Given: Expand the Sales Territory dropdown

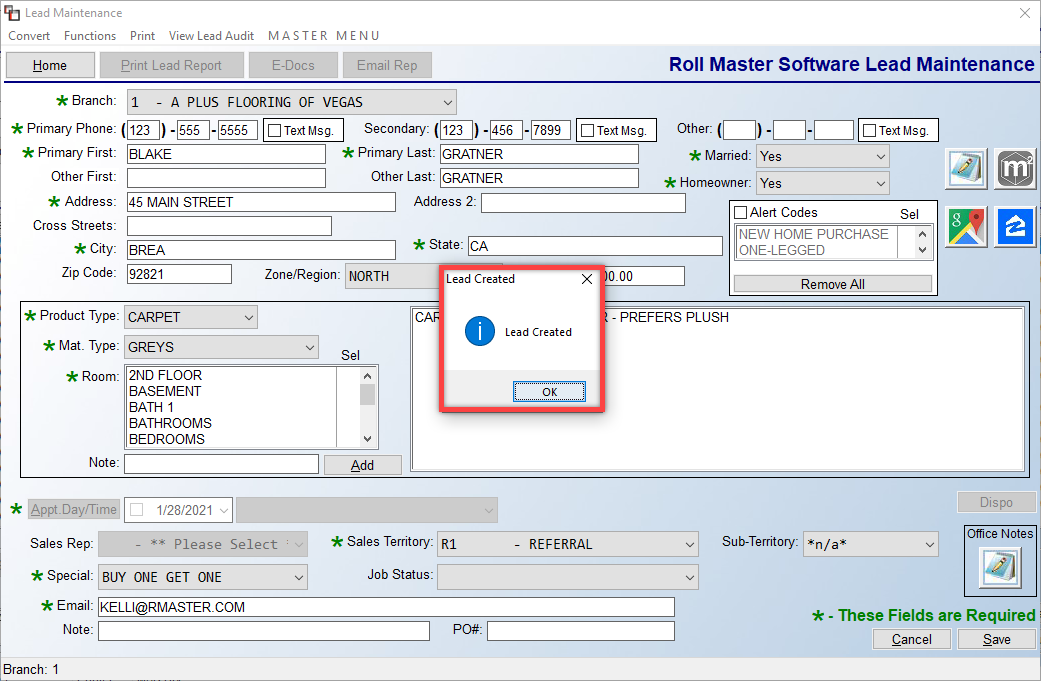Looking at the screenshot, I should tap(689, 544).
